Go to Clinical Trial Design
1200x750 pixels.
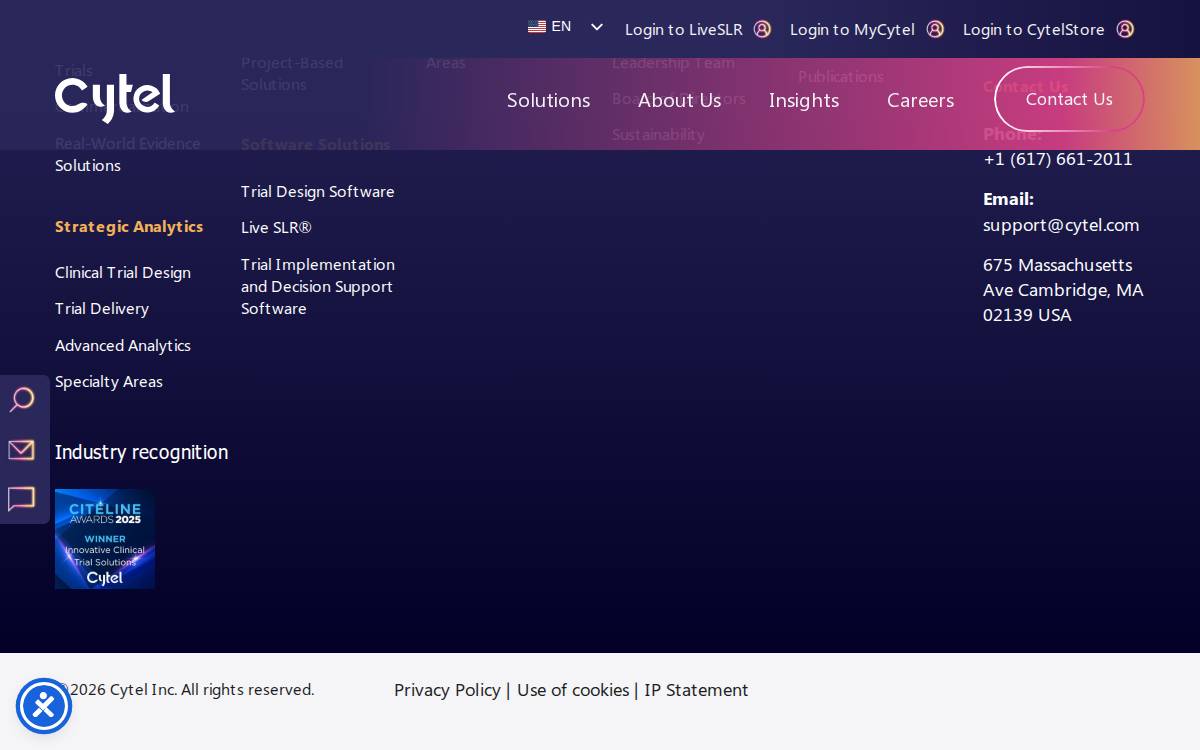pyautogui.click(x=123, y=272)
